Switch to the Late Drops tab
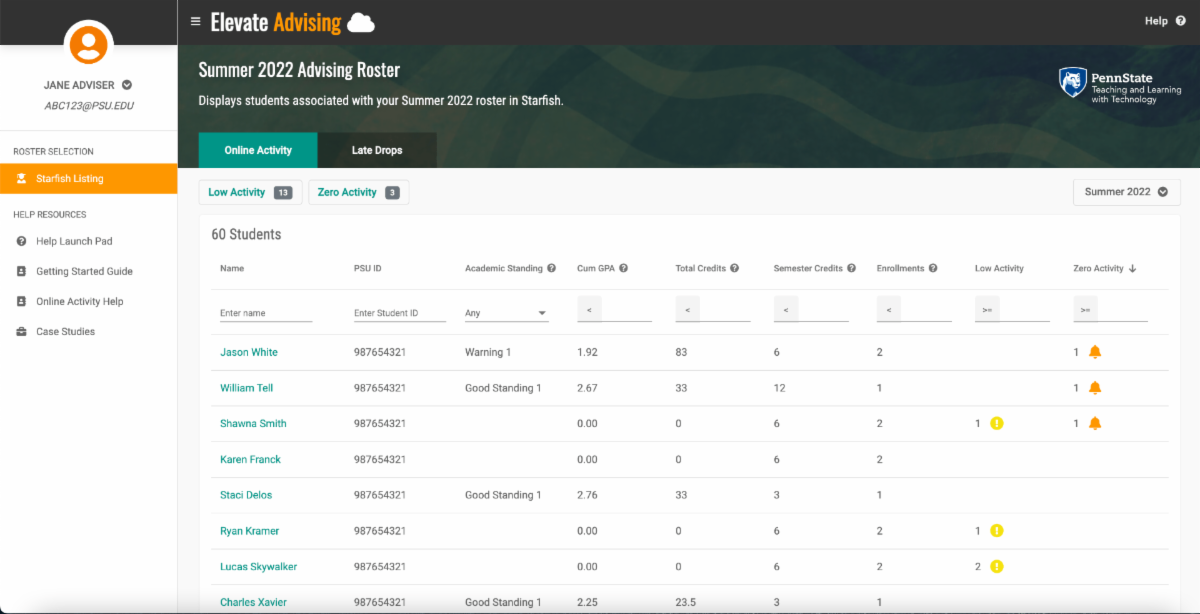The height and width of the screenshot is (614, 1200). (x=377, y=150)
